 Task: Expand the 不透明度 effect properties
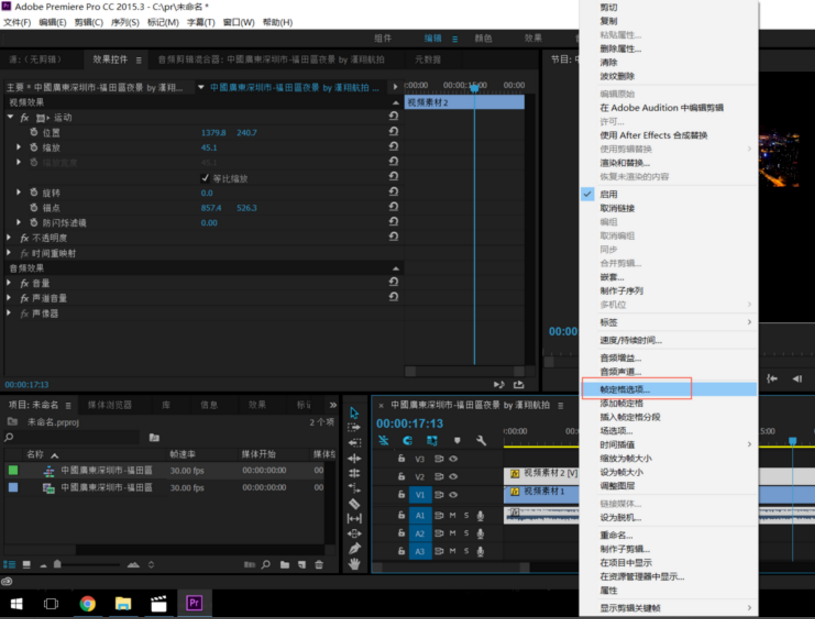tap(10, 239)
